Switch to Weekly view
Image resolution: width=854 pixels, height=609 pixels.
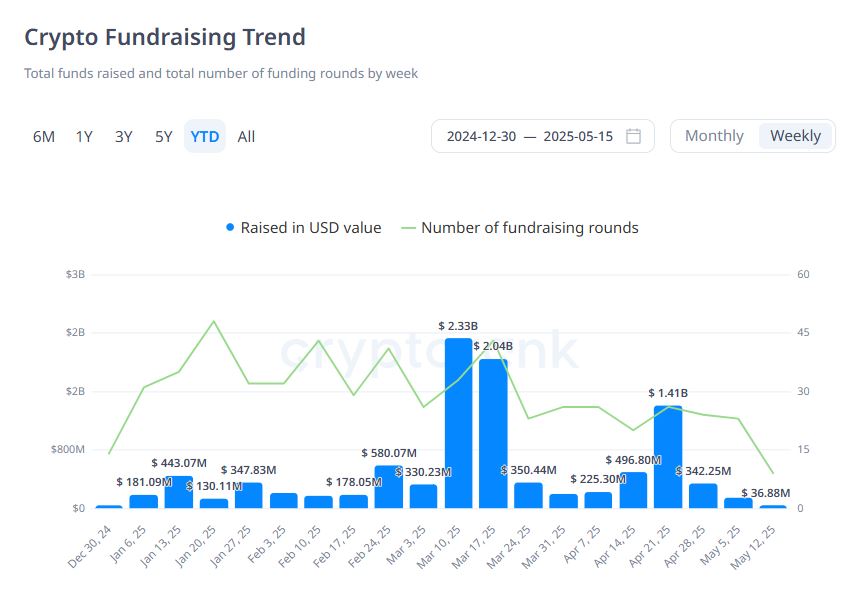click(795, 136)
